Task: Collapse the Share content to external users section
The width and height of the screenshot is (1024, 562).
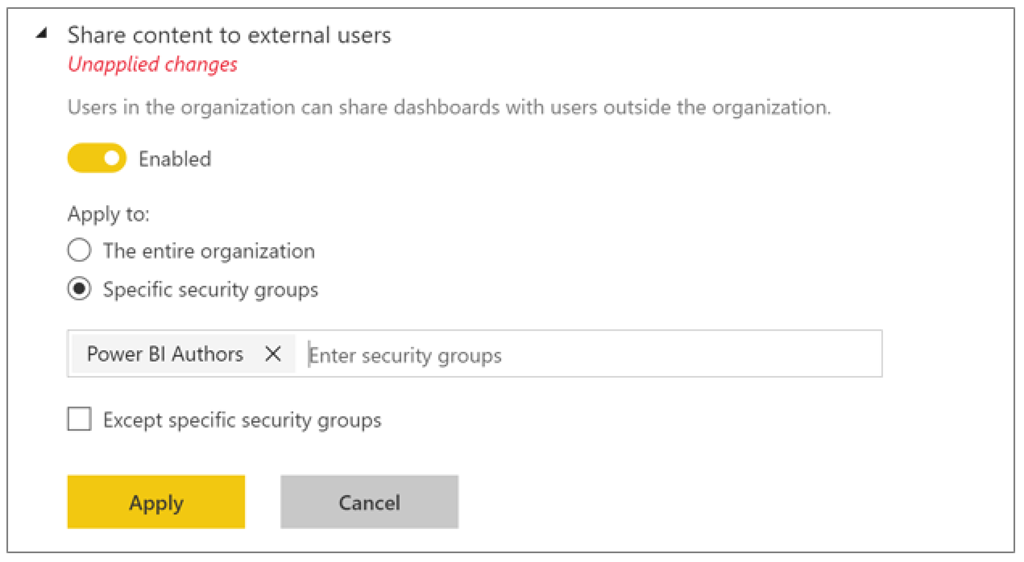Action: (42, 33)
